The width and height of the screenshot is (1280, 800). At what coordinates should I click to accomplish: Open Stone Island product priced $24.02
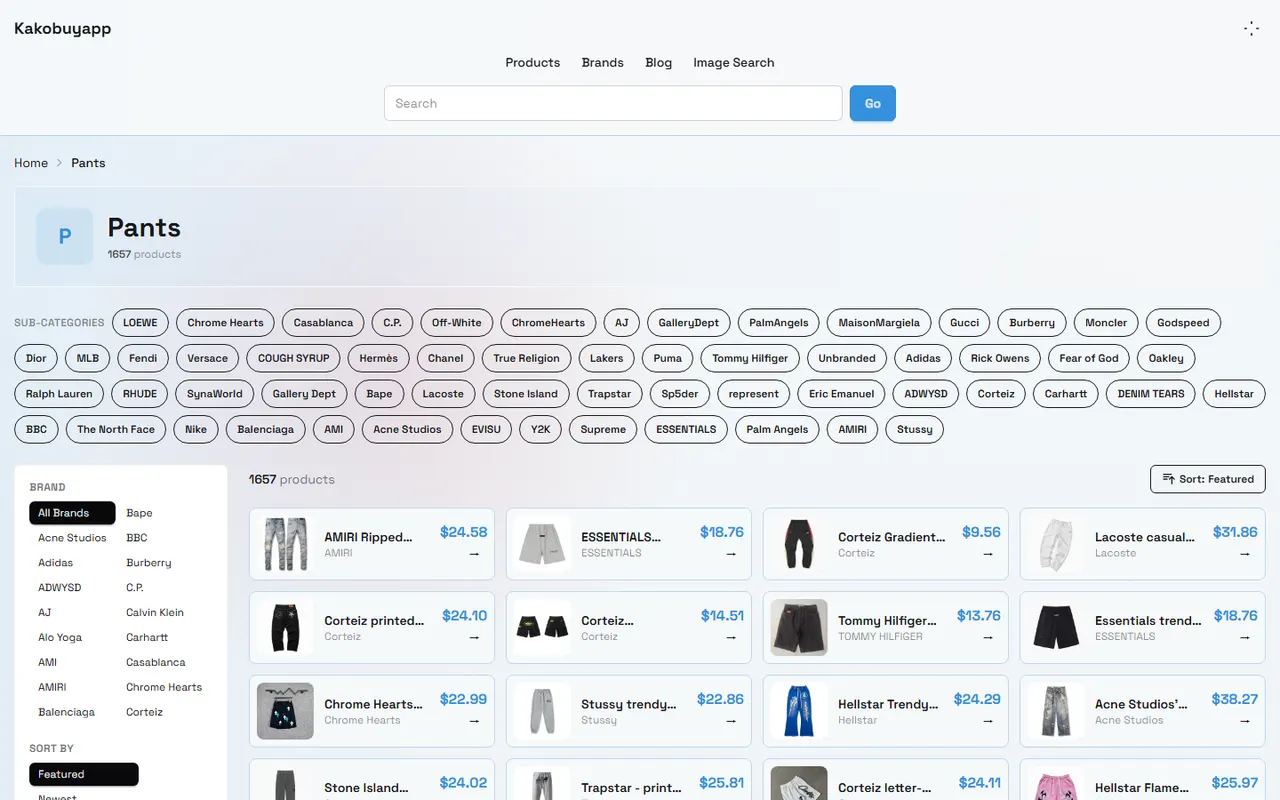click(x=372, y=780)
